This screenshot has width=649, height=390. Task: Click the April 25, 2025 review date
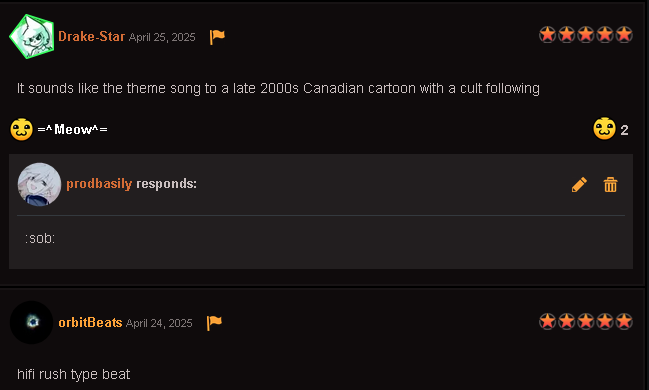pos(162,37)
